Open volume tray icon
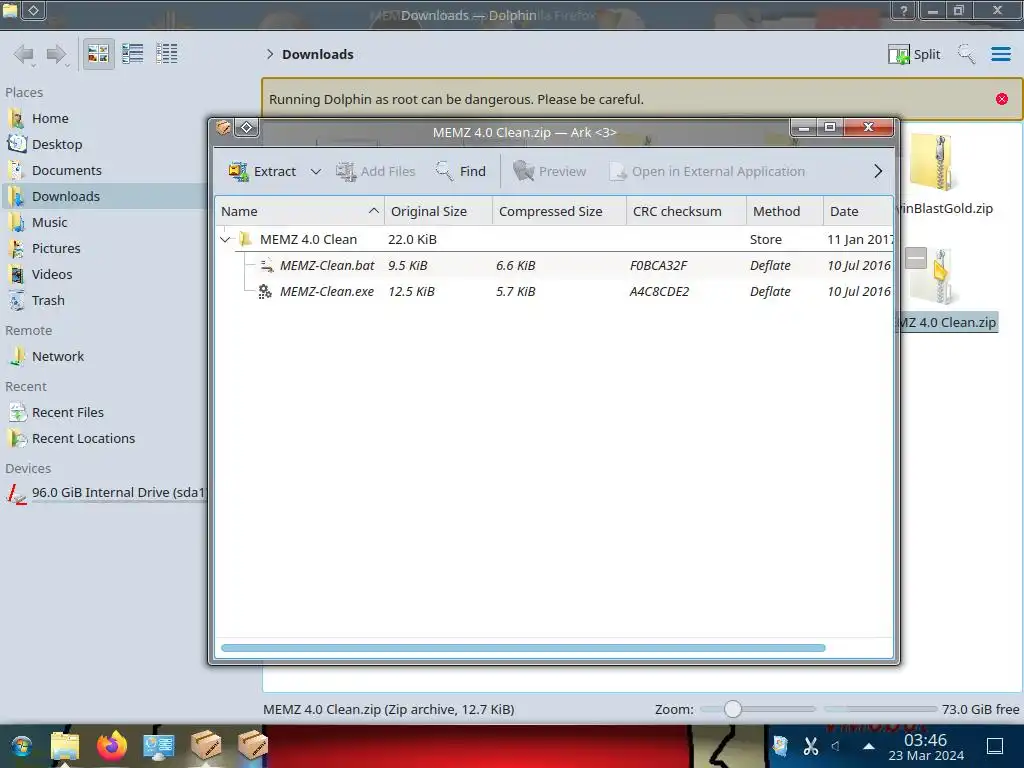This screenshot has height=768, width=1024. pos(835,746)
